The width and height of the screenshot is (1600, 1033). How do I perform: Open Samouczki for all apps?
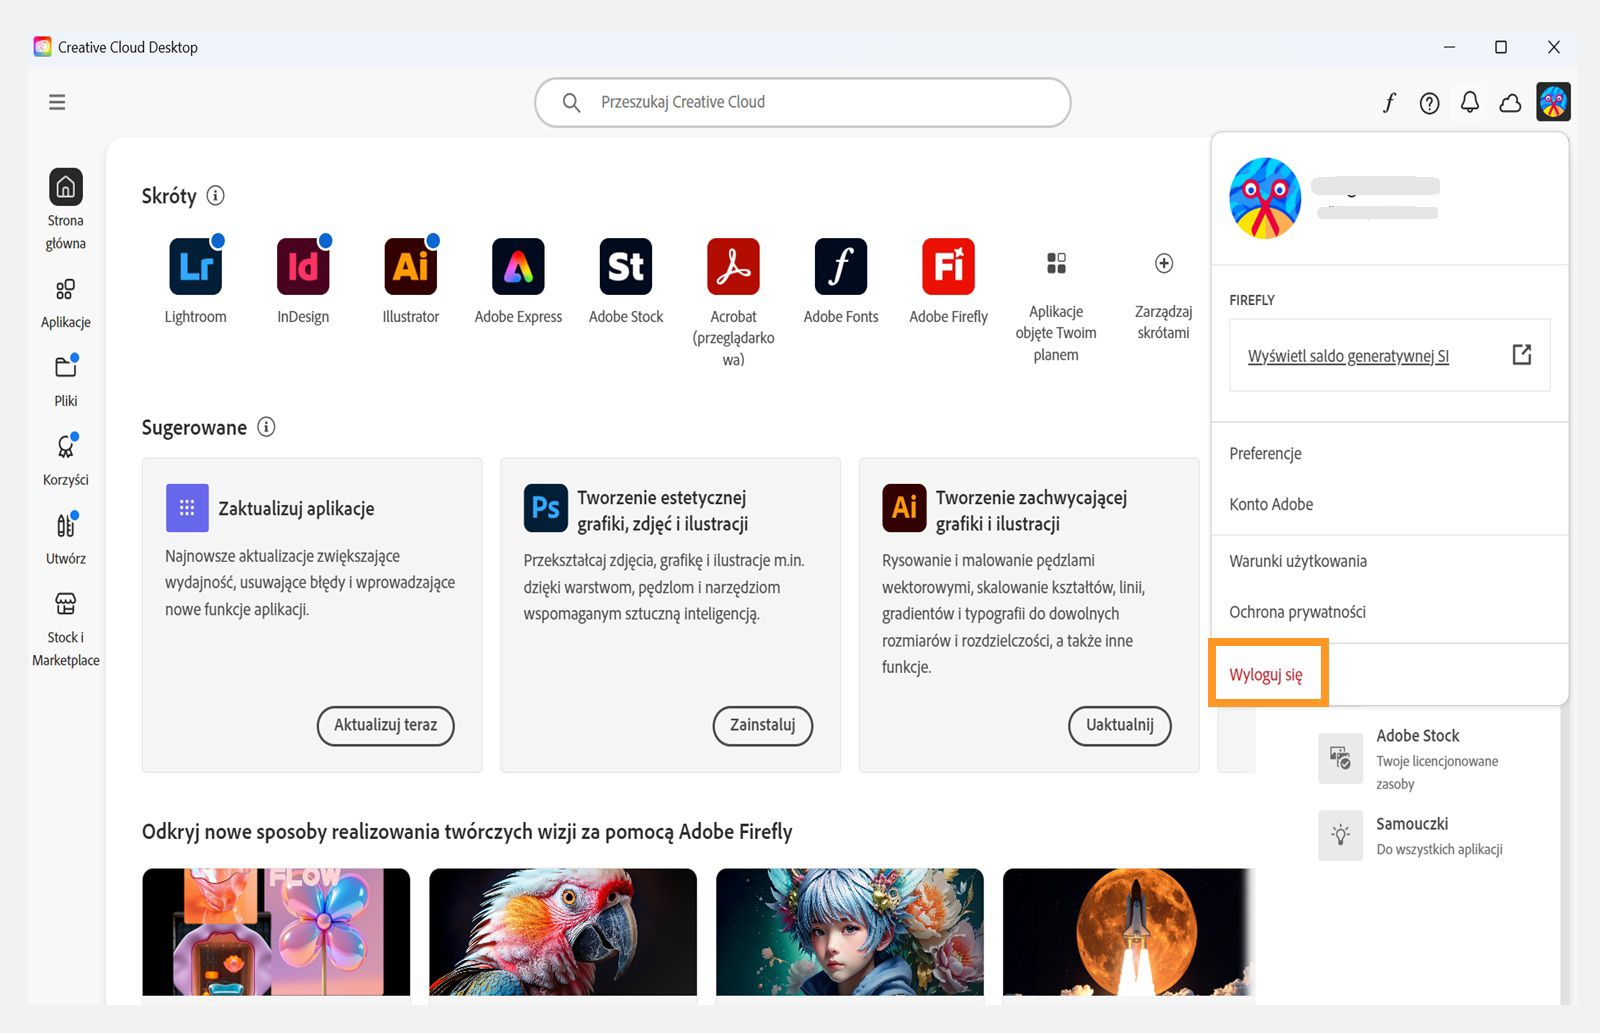1411,835
